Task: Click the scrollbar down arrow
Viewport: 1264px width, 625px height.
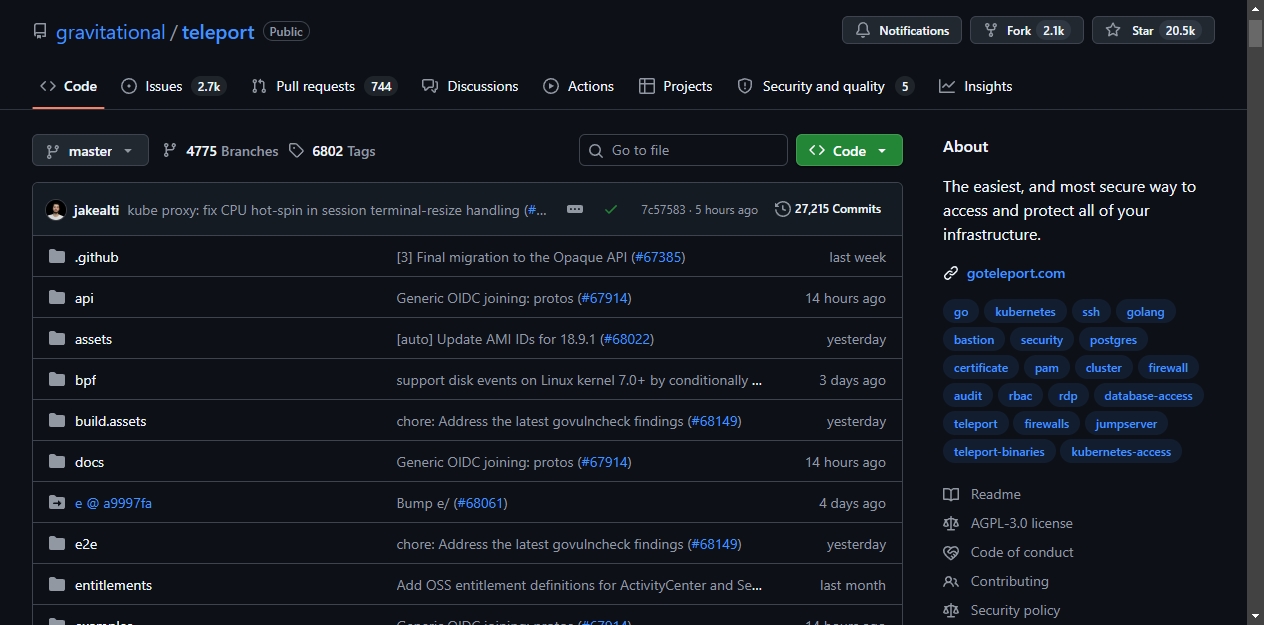Action: 1255,616
